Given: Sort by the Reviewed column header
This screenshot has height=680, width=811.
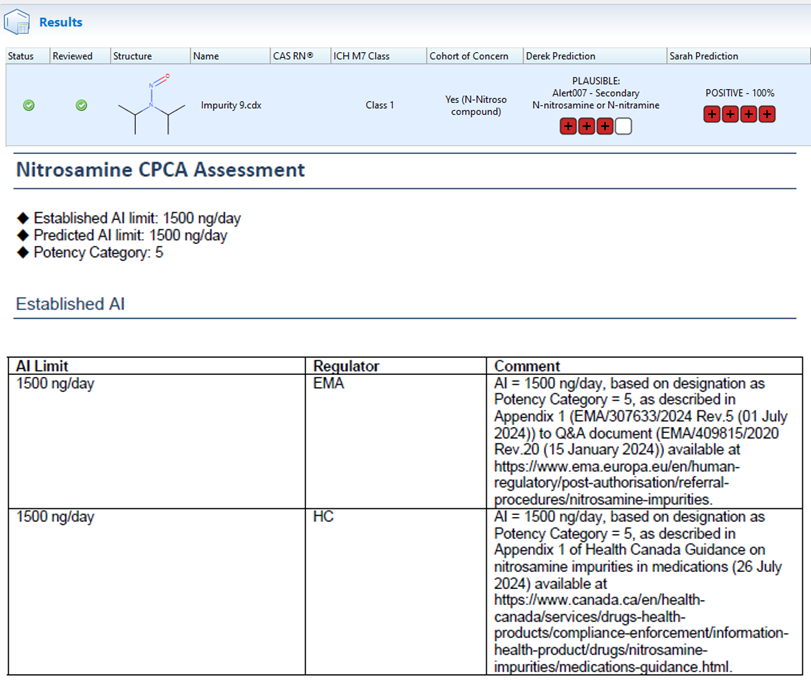Looking at the screenshot, I should pos(80,56).
